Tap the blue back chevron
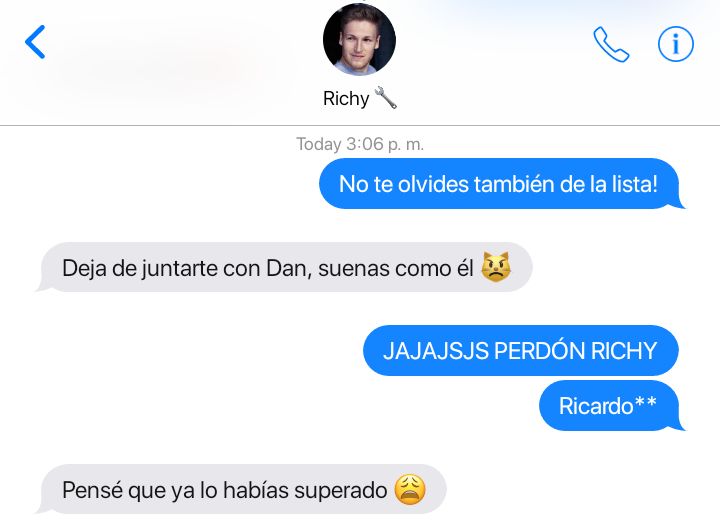The width and height of the screenshot is (720, 527). coord(35,42)
